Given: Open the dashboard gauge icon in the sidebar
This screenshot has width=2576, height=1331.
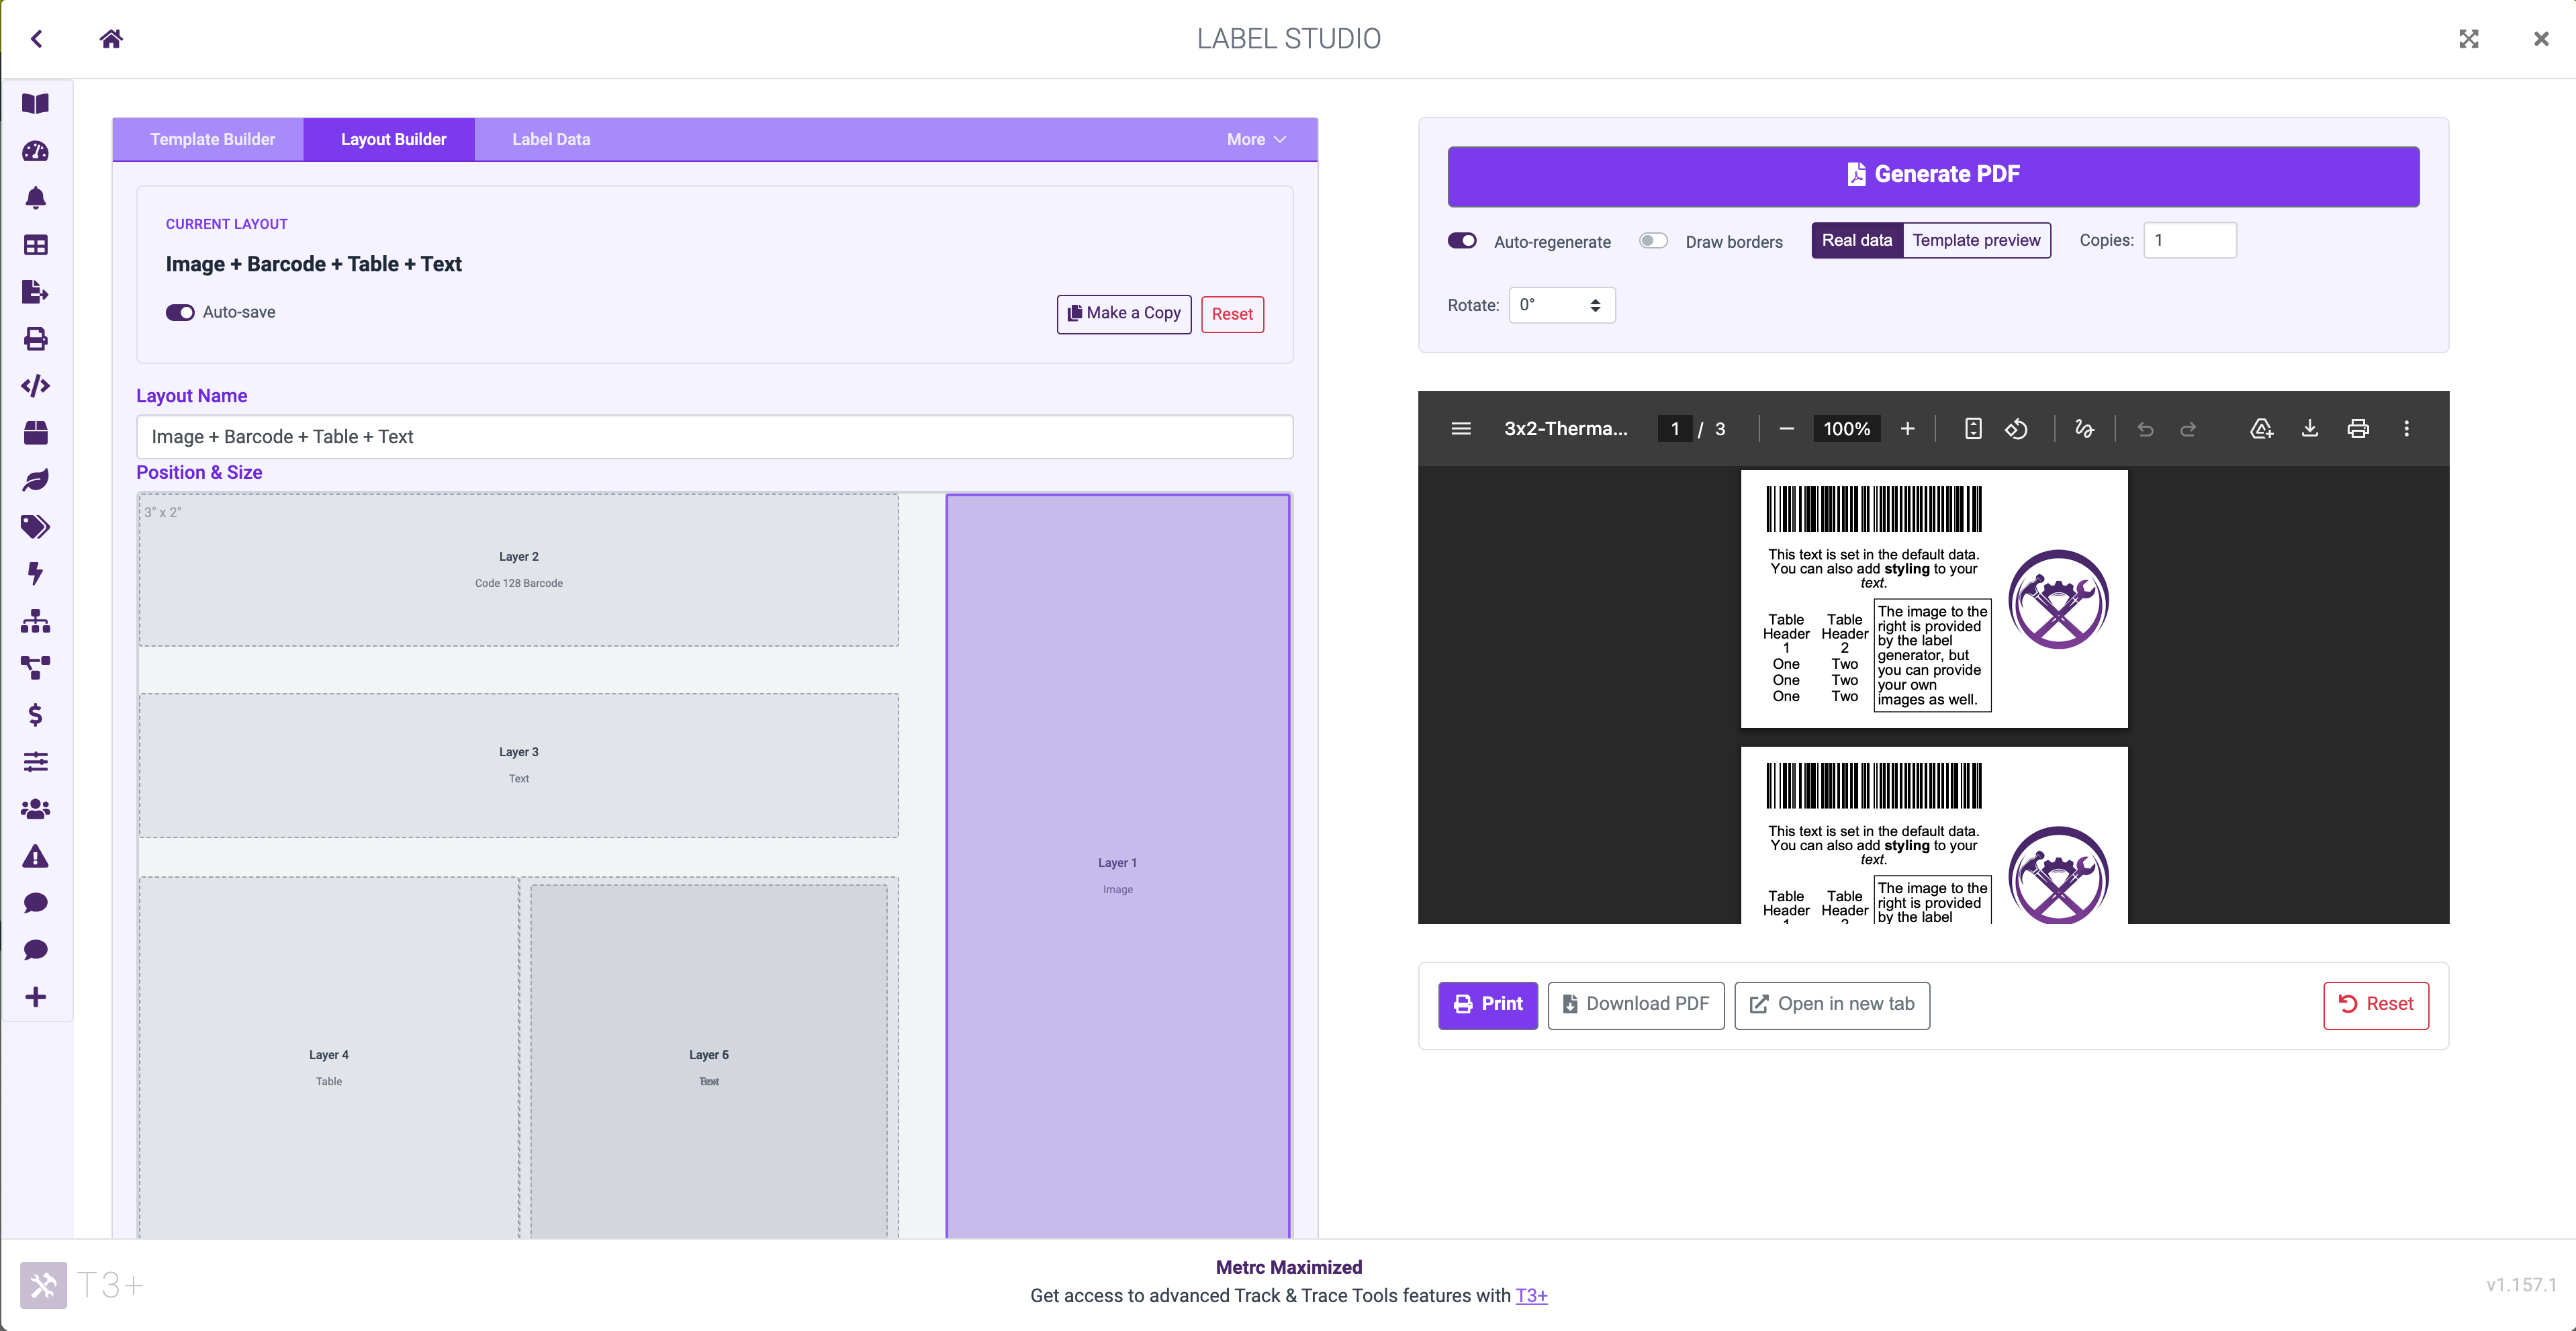Looking at the screenshot, I should tap(36, 151).
